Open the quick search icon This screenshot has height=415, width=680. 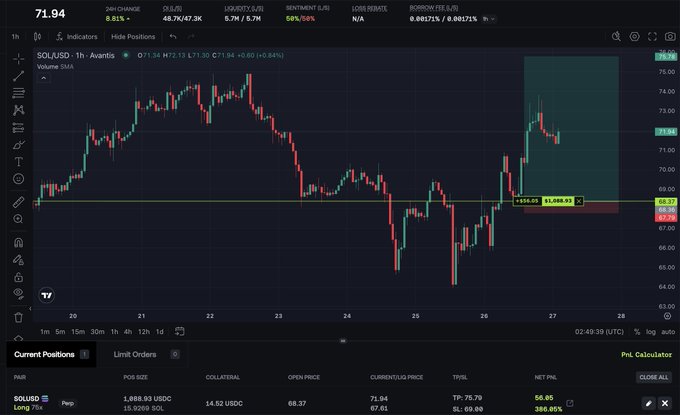coord(616,37)
